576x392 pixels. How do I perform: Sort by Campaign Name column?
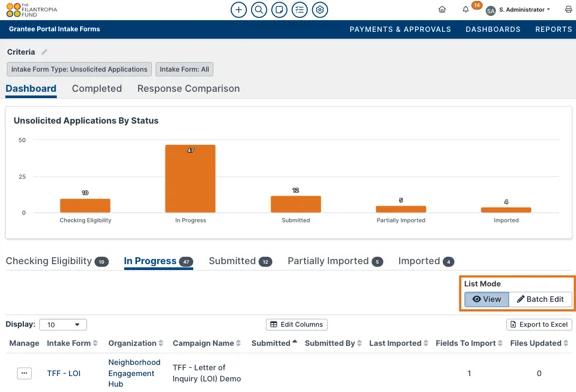coord(206,343)
